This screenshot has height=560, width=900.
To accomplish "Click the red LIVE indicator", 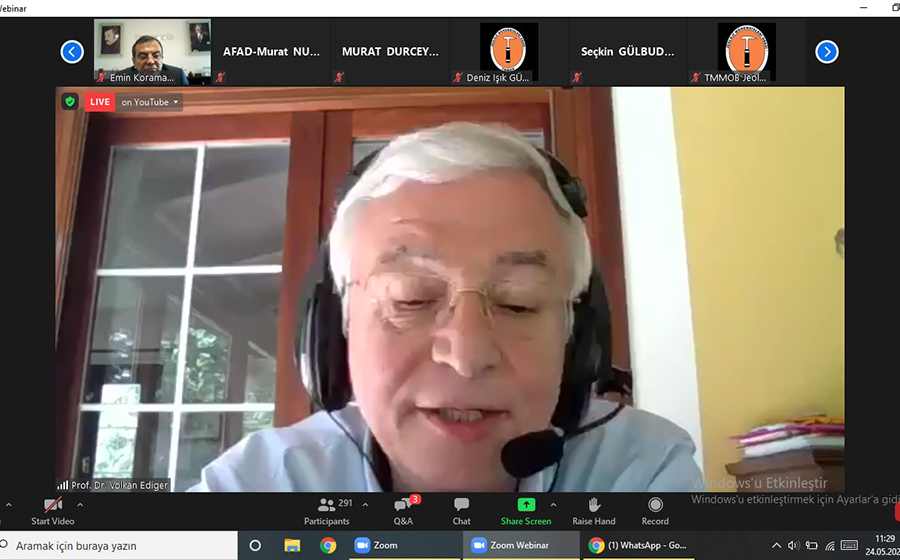I will tap(99, 102).
